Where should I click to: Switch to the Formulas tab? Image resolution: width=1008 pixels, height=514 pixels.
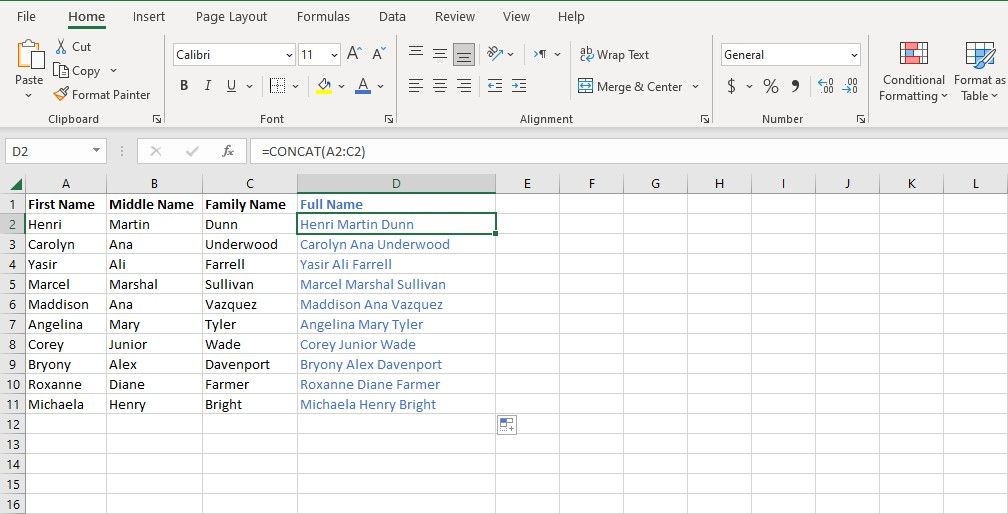(323, 17)
